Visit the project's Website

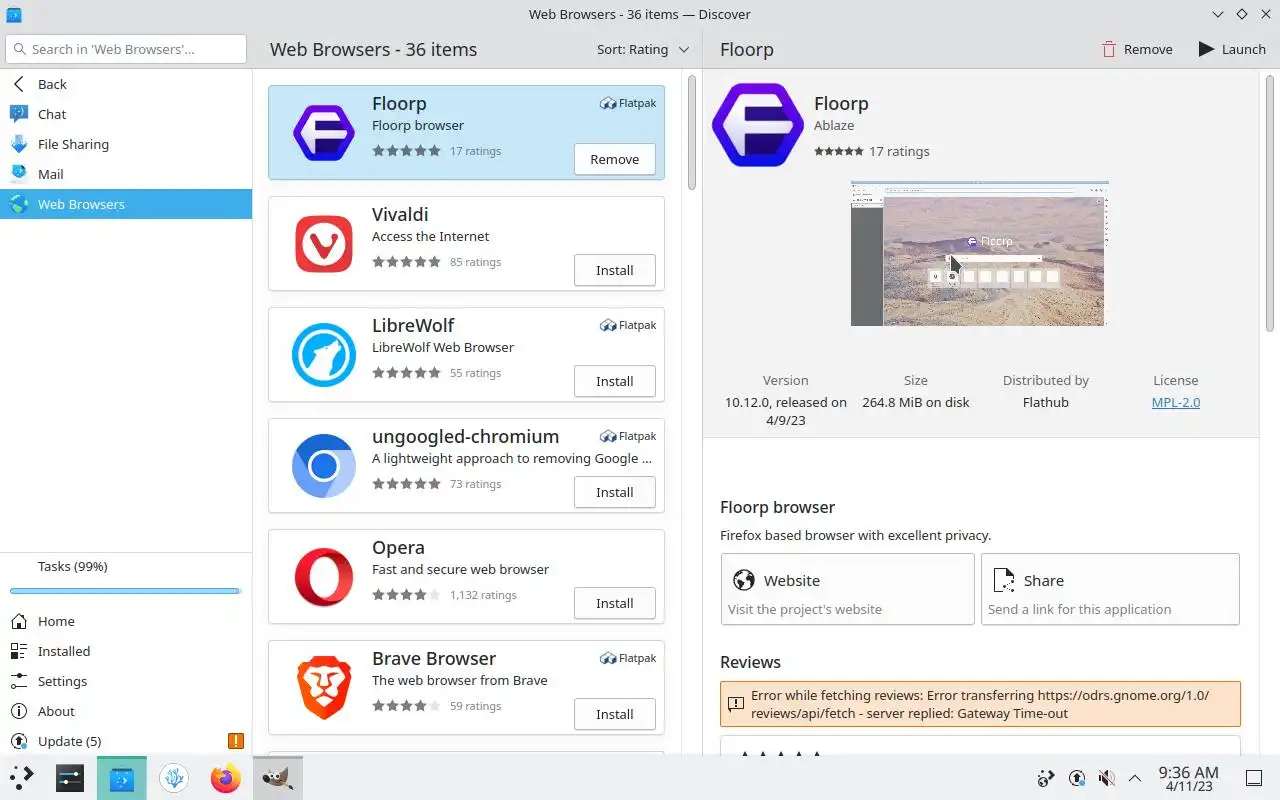click(x=847, y=589)
